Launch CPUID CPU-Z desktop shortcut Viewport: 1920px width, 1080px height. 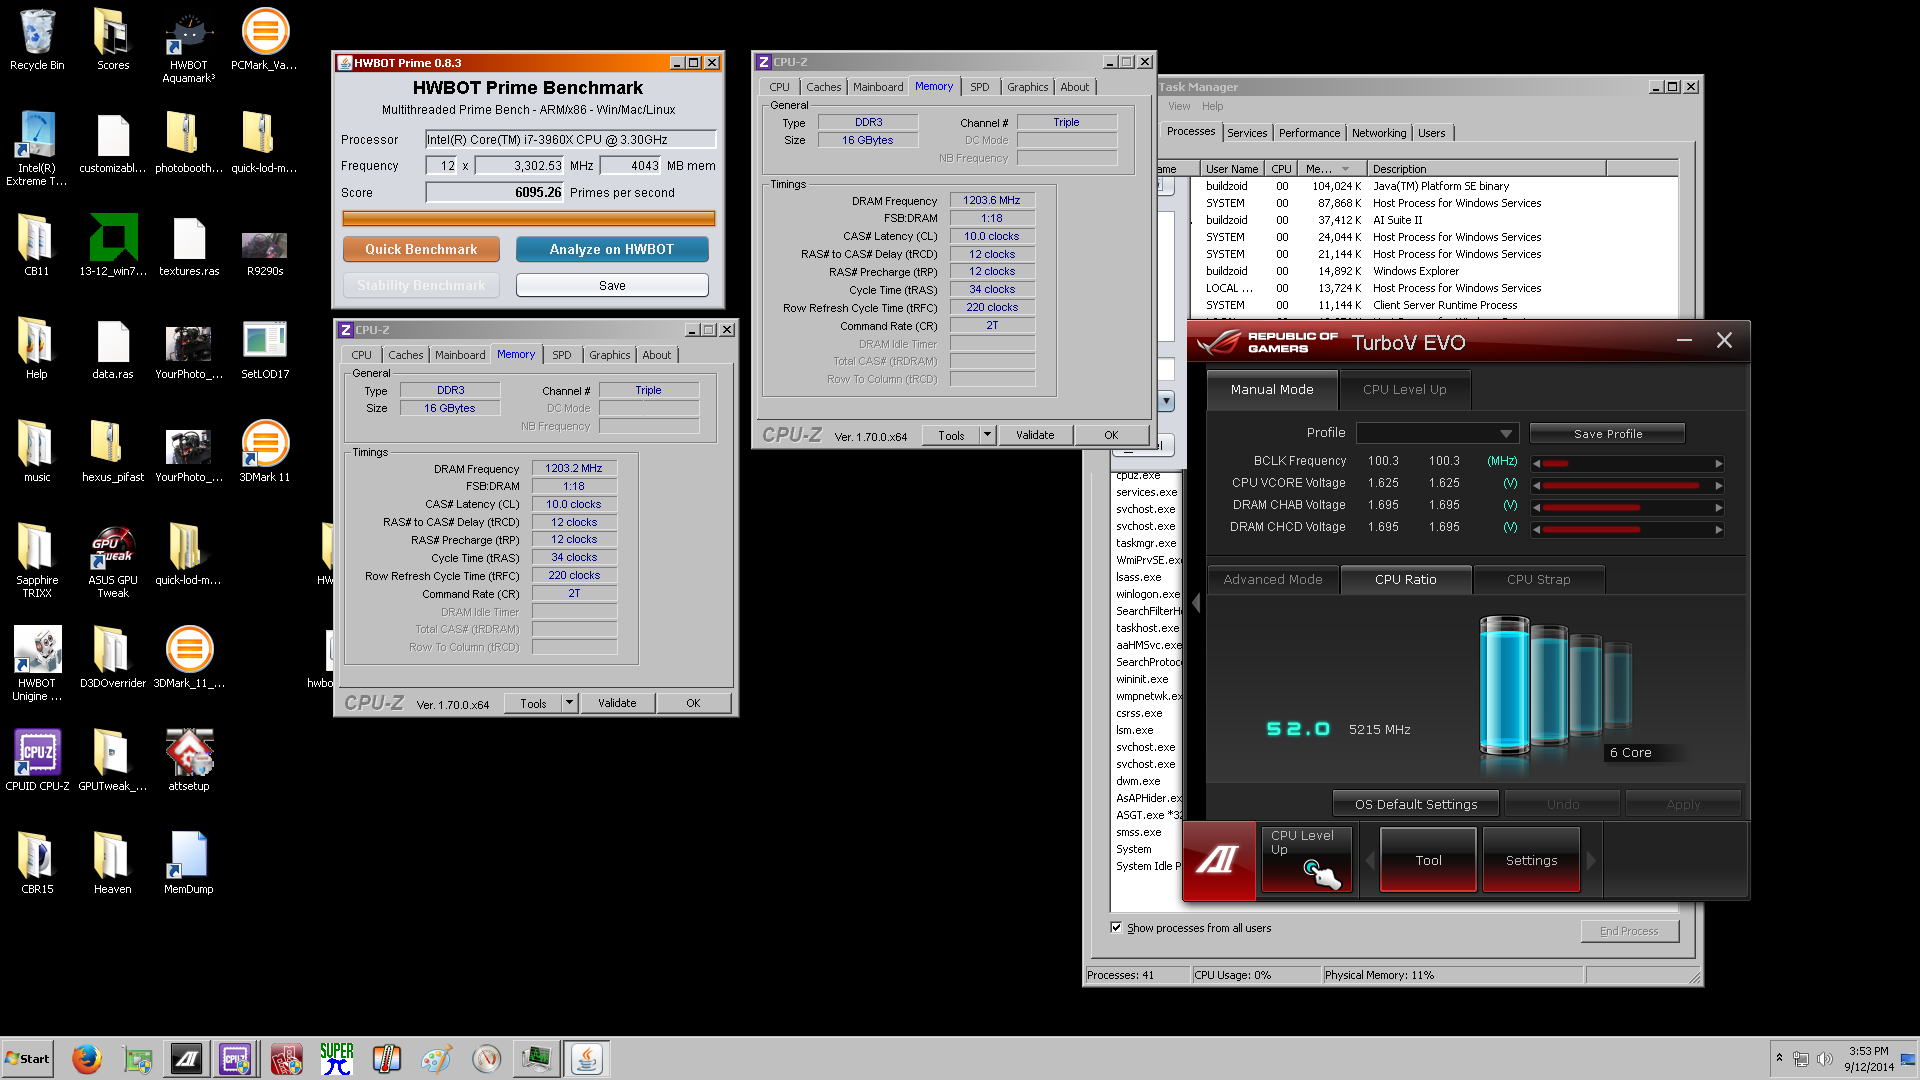37,760
